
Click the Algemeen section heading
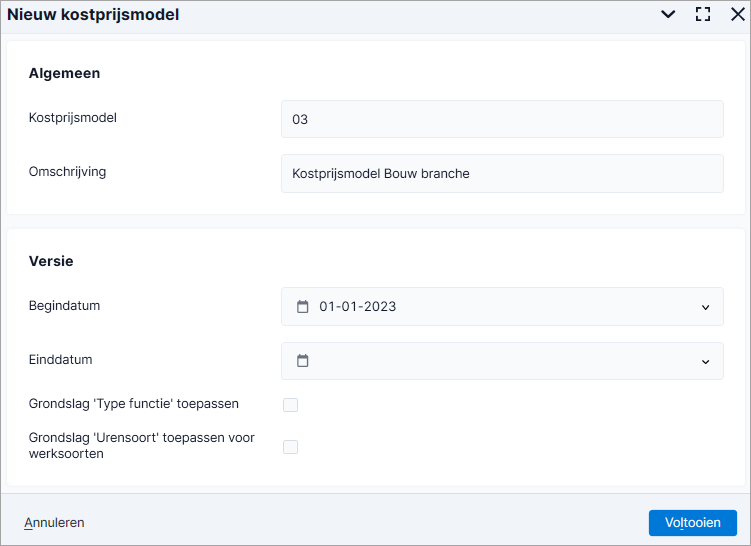pyautogui.click(x=65, y=73)
